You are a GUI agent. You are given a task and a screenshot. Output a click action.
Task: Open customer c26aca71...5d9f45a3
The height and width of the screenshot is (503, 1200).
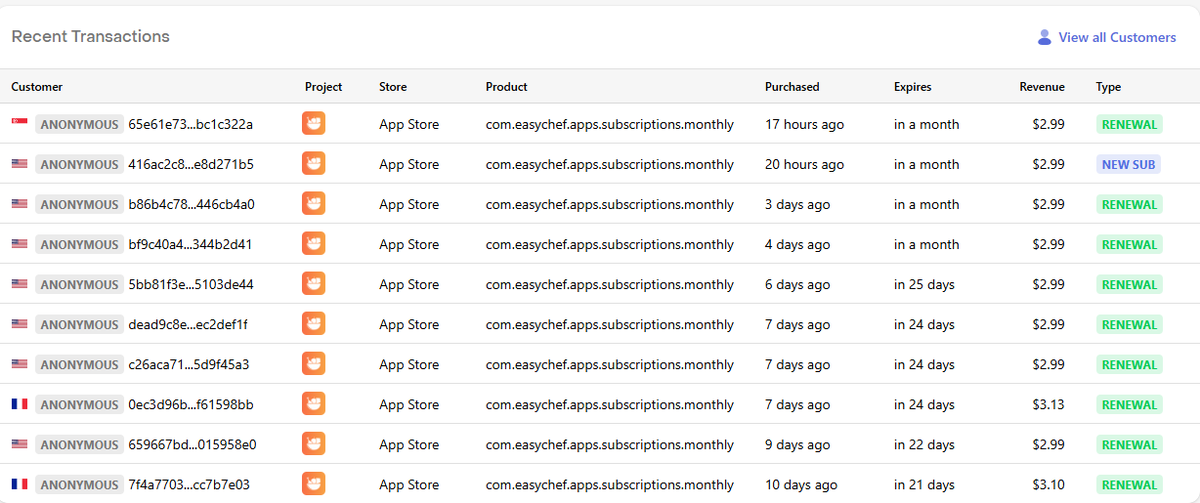(189, 364)
